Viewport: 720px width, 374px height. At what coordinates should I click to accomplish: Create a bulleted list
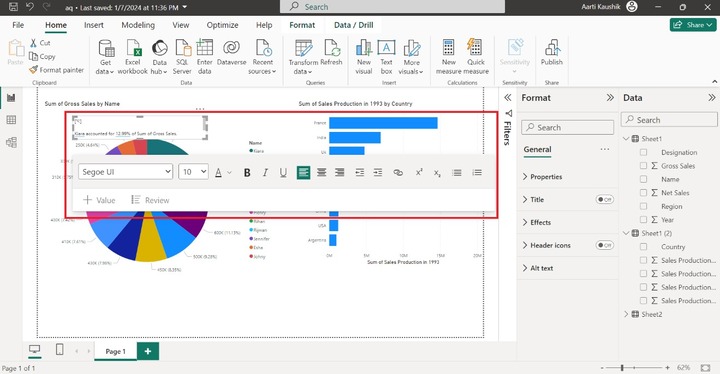coord(457,173)
